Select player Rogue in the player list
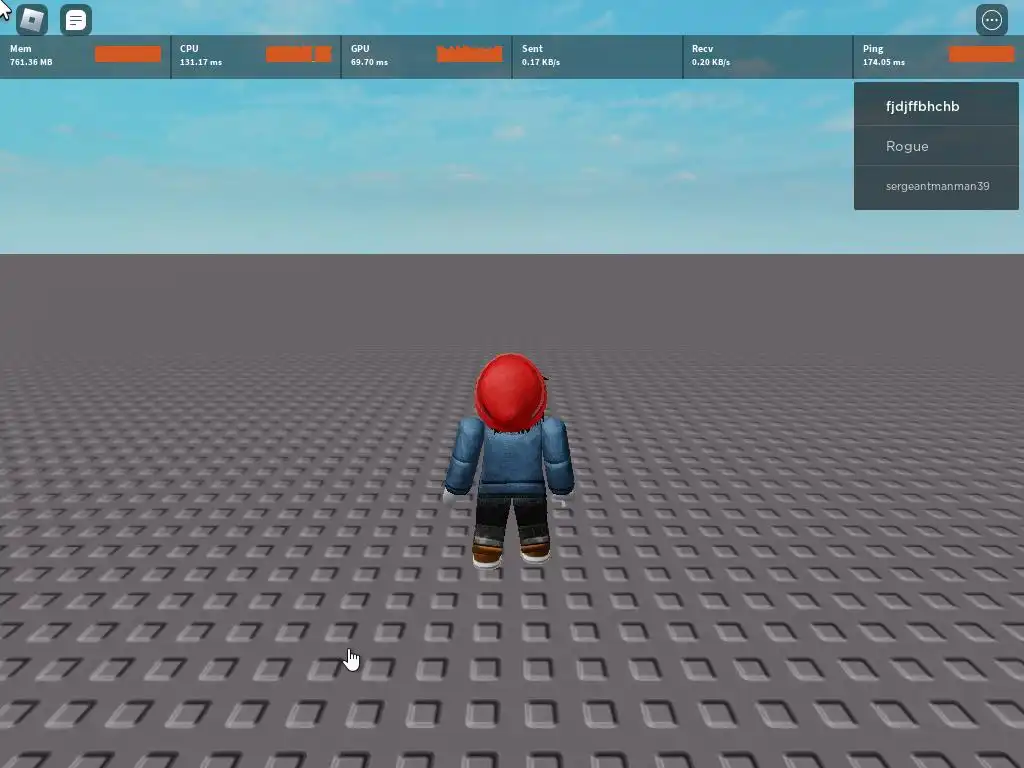The image size is (1024, 768). click(x=936, y=146)
